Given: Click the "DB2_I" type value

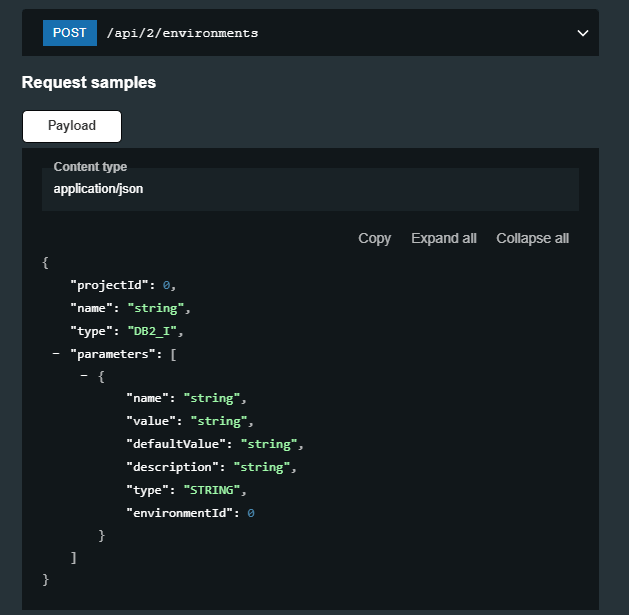Looking at the screenshot, I should click(x=158, y=330).
